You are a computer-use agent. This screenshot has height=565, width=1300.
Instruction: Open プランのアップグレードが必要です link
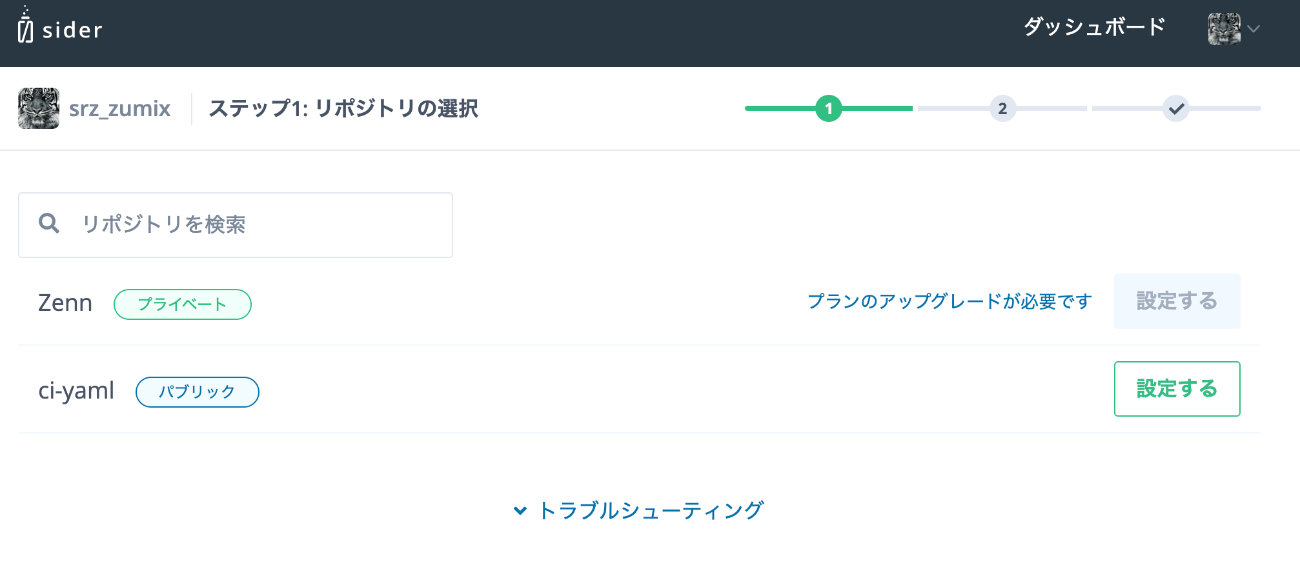949,301
